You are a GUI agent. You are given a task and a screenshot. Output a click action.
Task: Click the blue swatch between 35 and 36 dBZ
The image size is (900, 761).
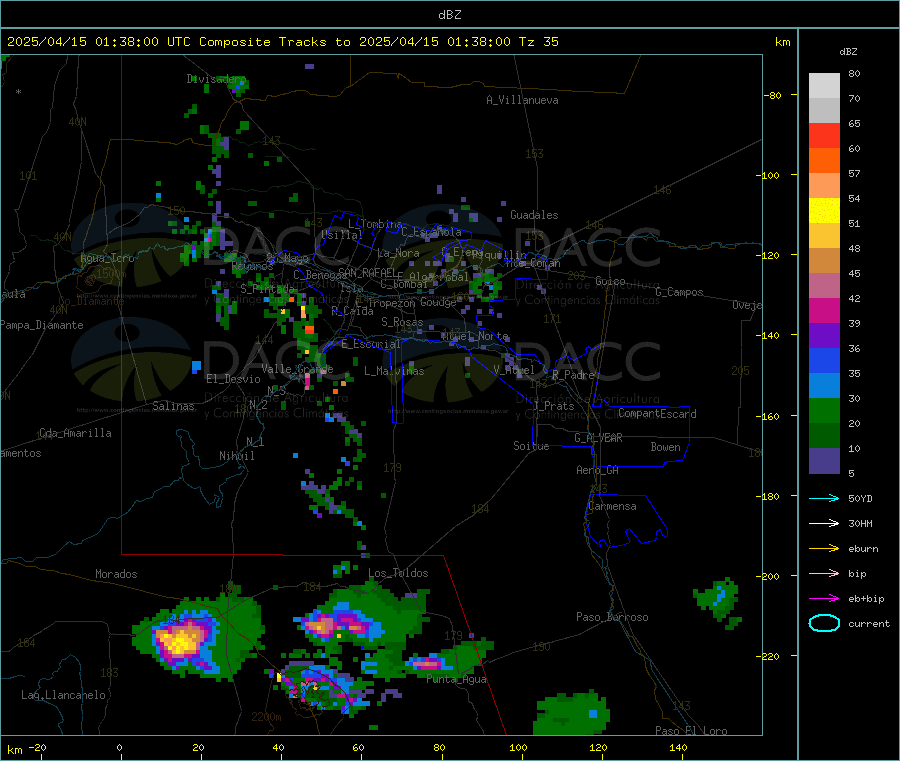(824, 360)
